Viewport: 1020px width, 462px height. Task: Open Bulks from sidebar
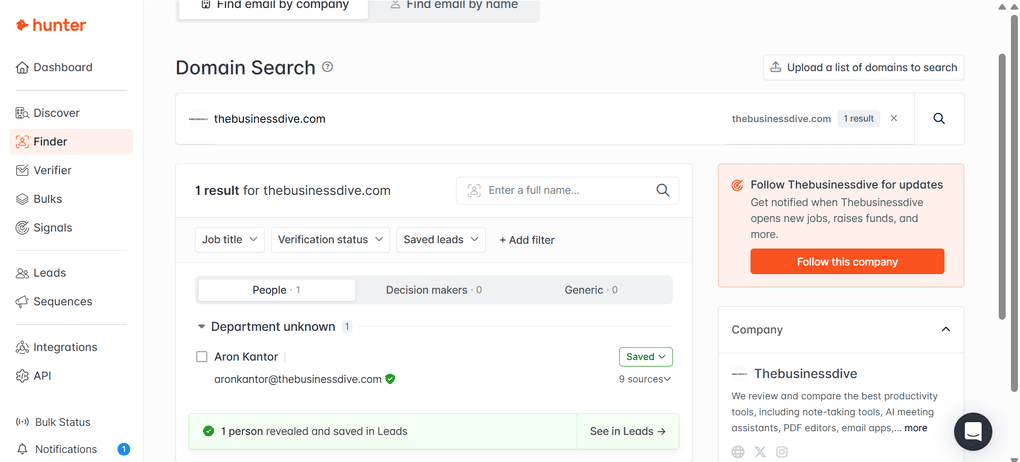tap(39, 198)
